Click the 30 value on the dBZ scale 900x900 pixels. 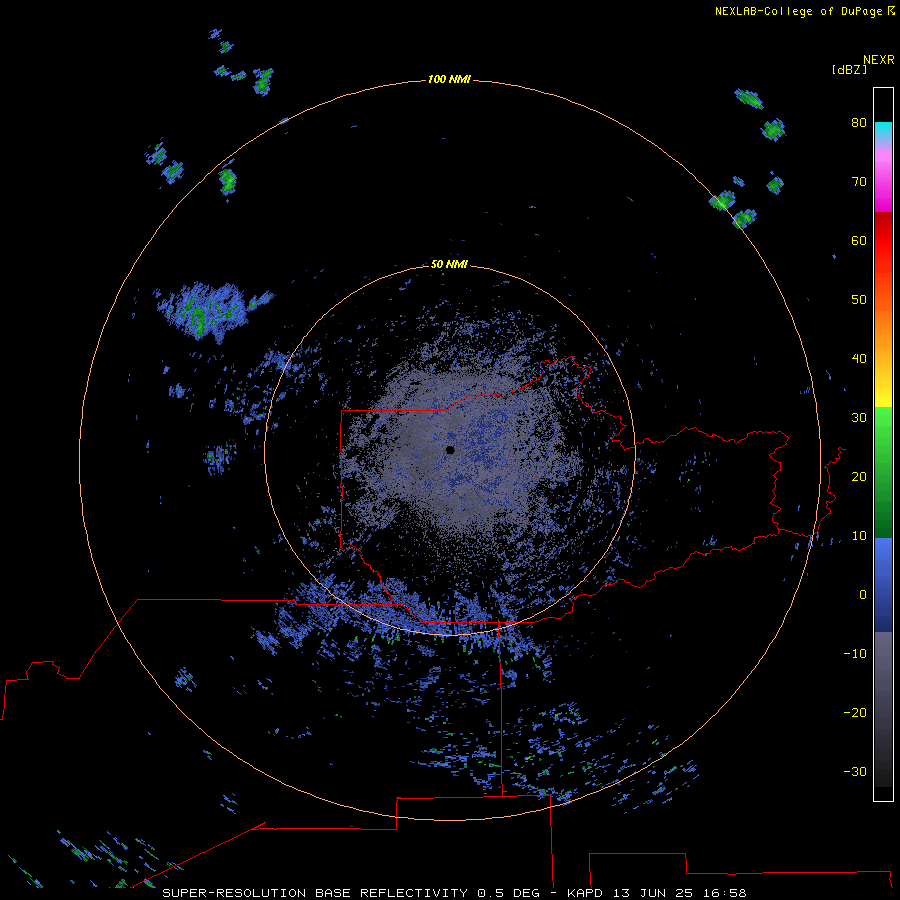tap(859, 417)
